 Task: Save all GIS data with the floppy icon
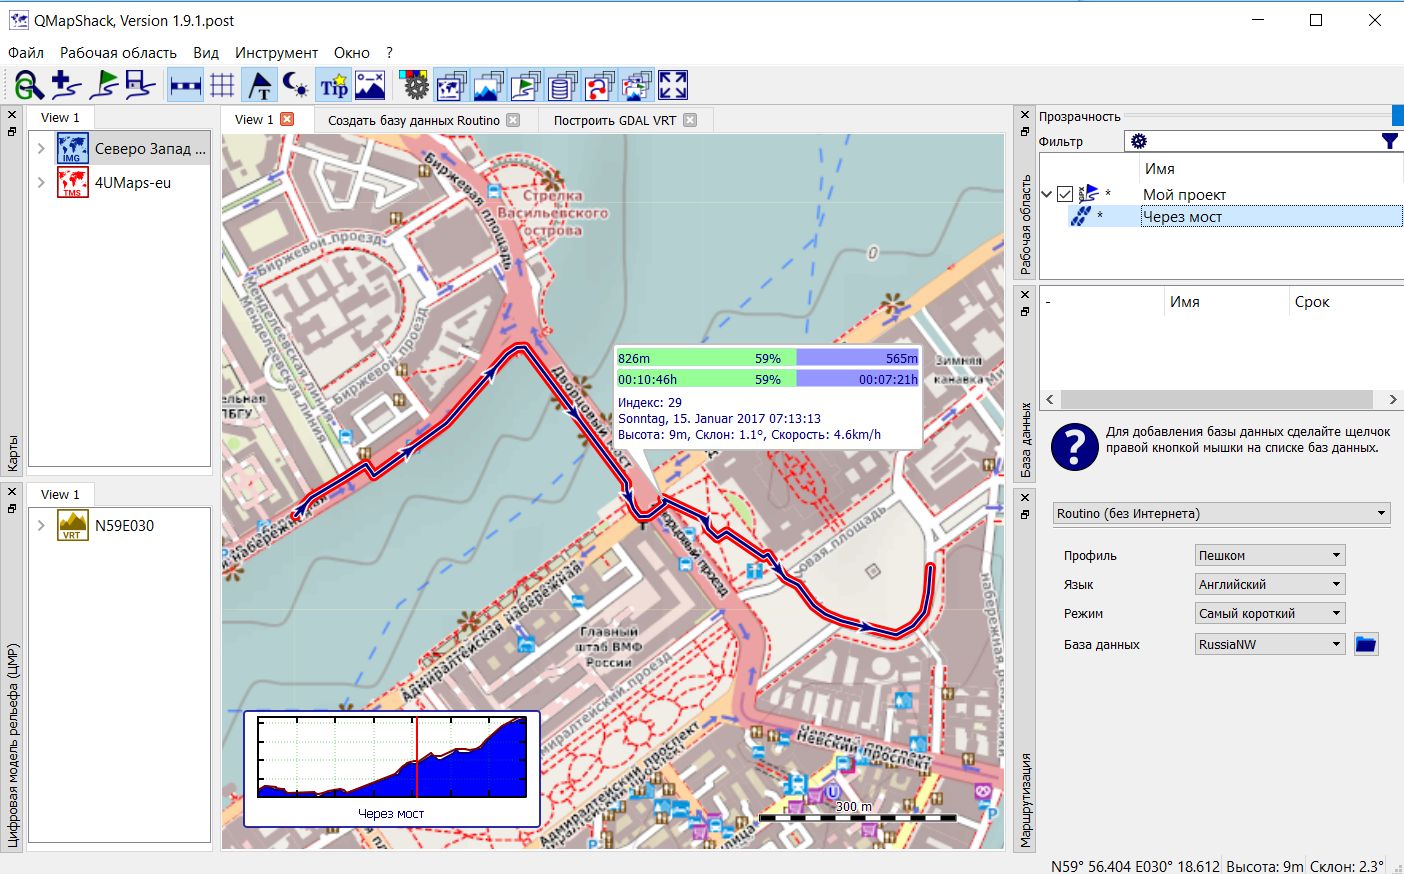(140, 86)
